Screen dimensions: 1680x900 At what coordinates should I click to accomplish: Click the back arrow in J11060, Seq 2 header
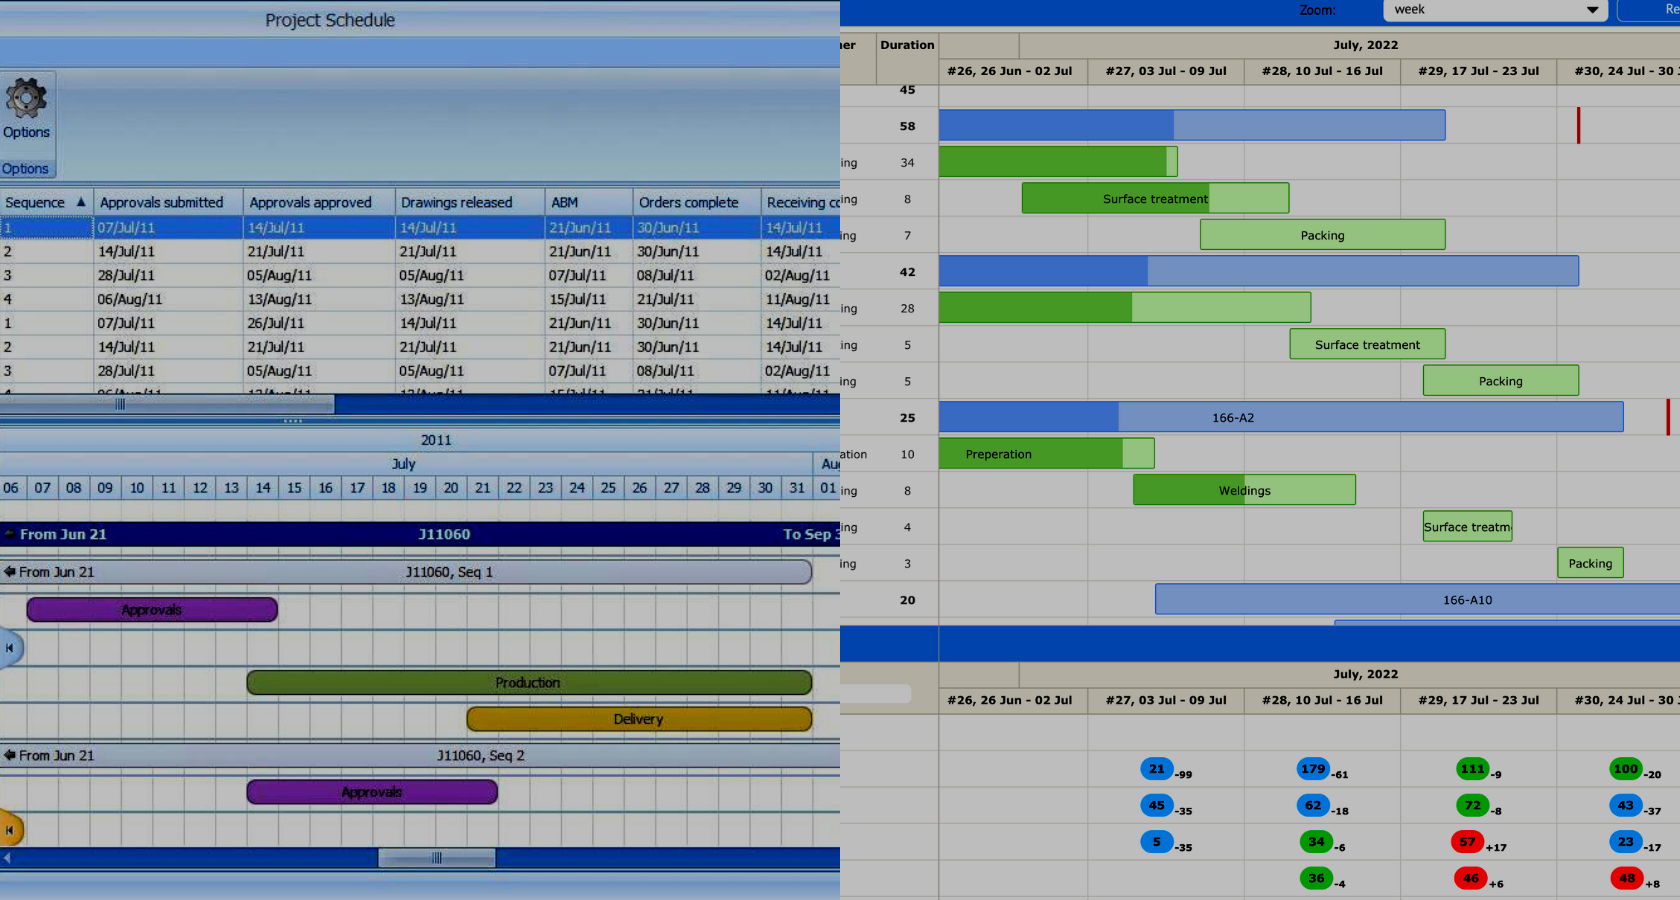coord(10,756)
